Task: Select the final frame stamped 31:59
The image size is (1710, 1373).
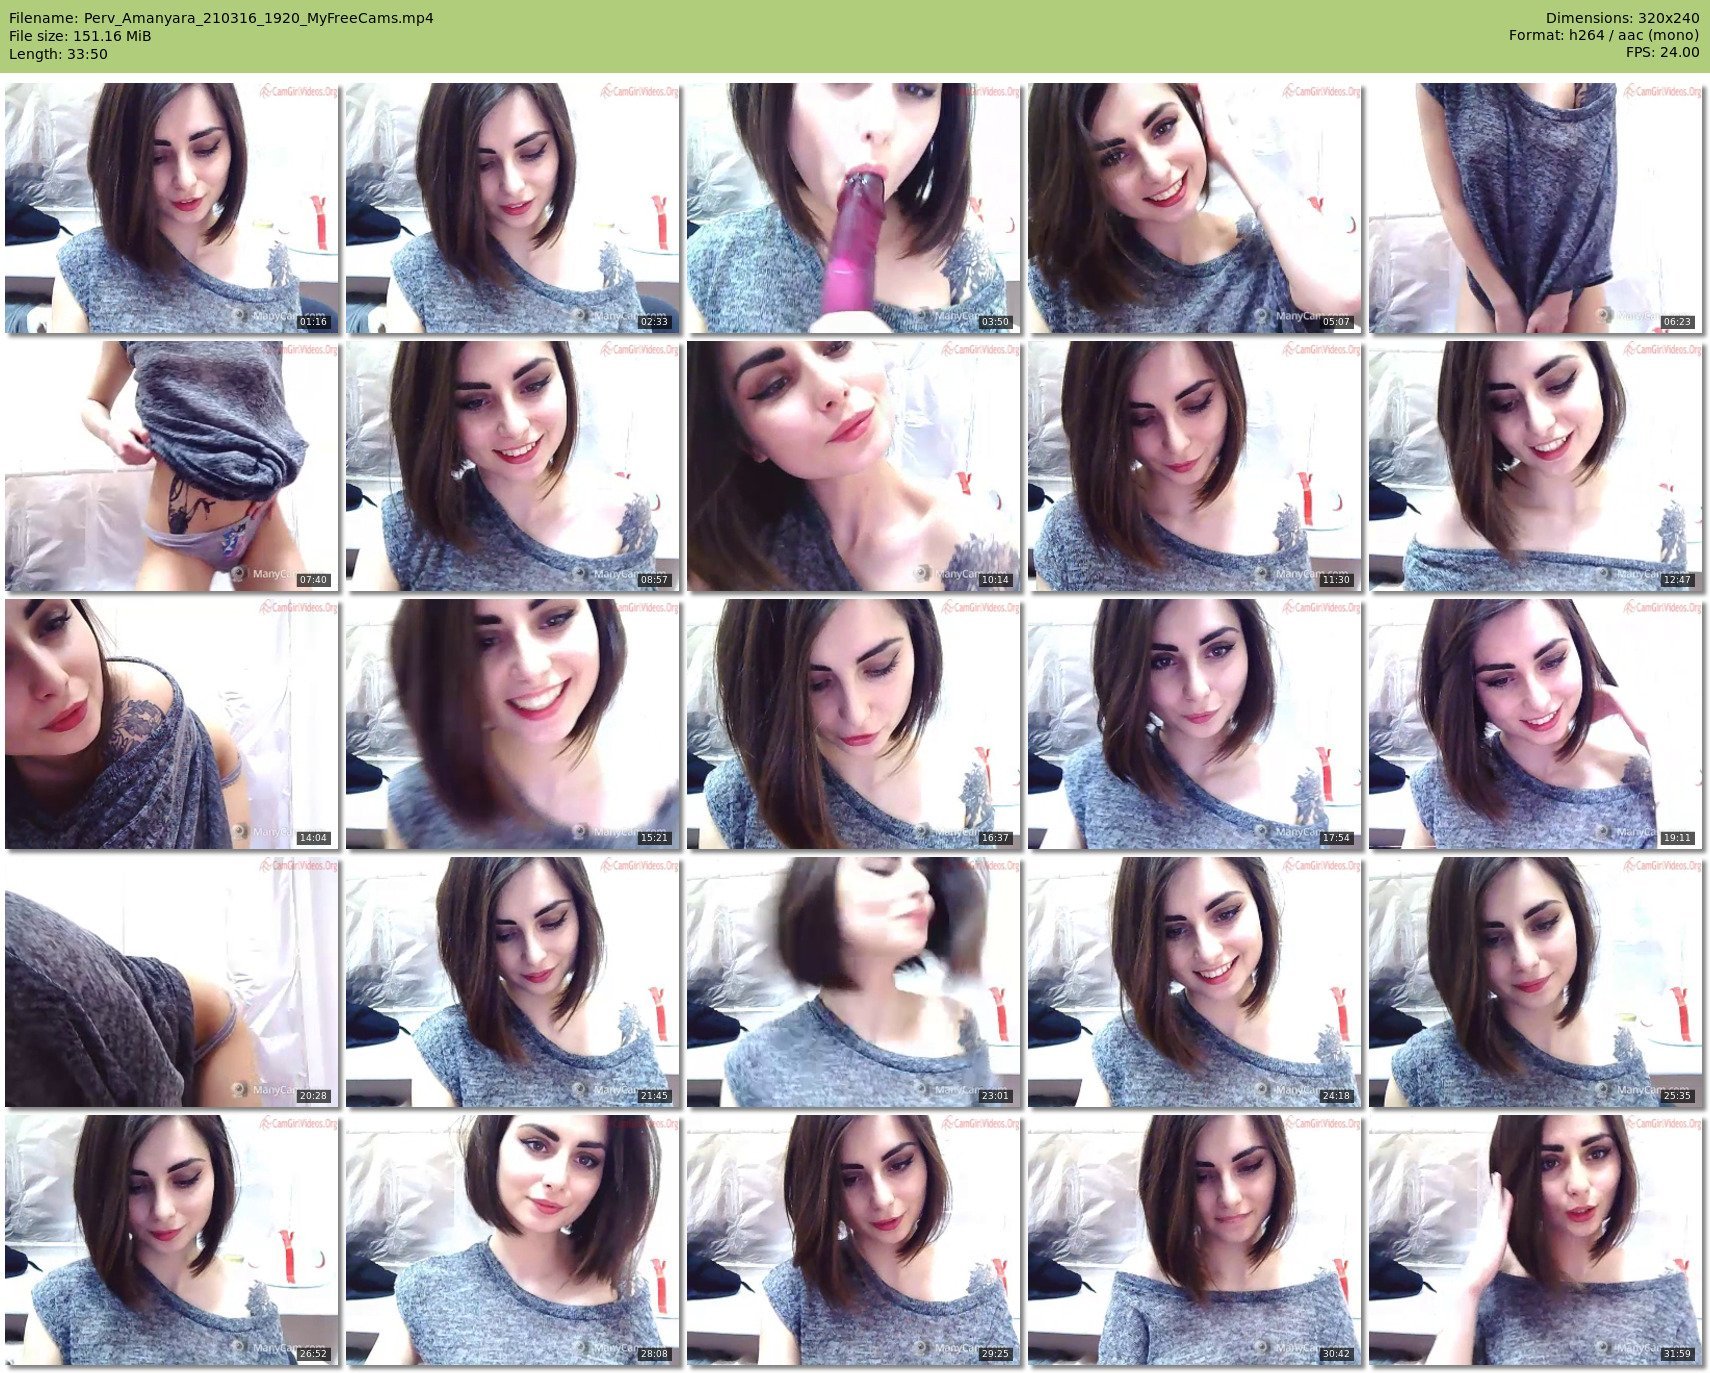Action: pyautogui.click(x=1535, y=1240)
